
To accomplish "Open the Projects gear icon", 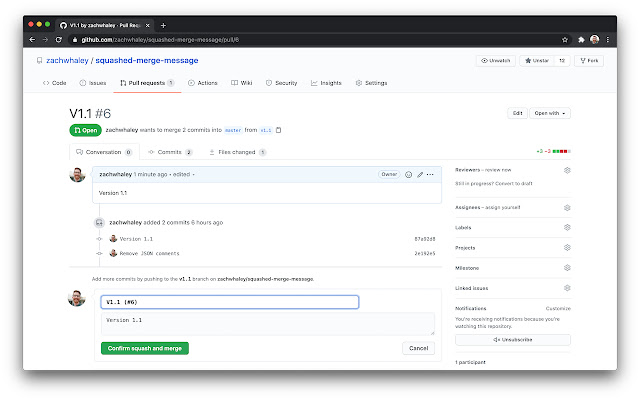I will coord(567,248).
